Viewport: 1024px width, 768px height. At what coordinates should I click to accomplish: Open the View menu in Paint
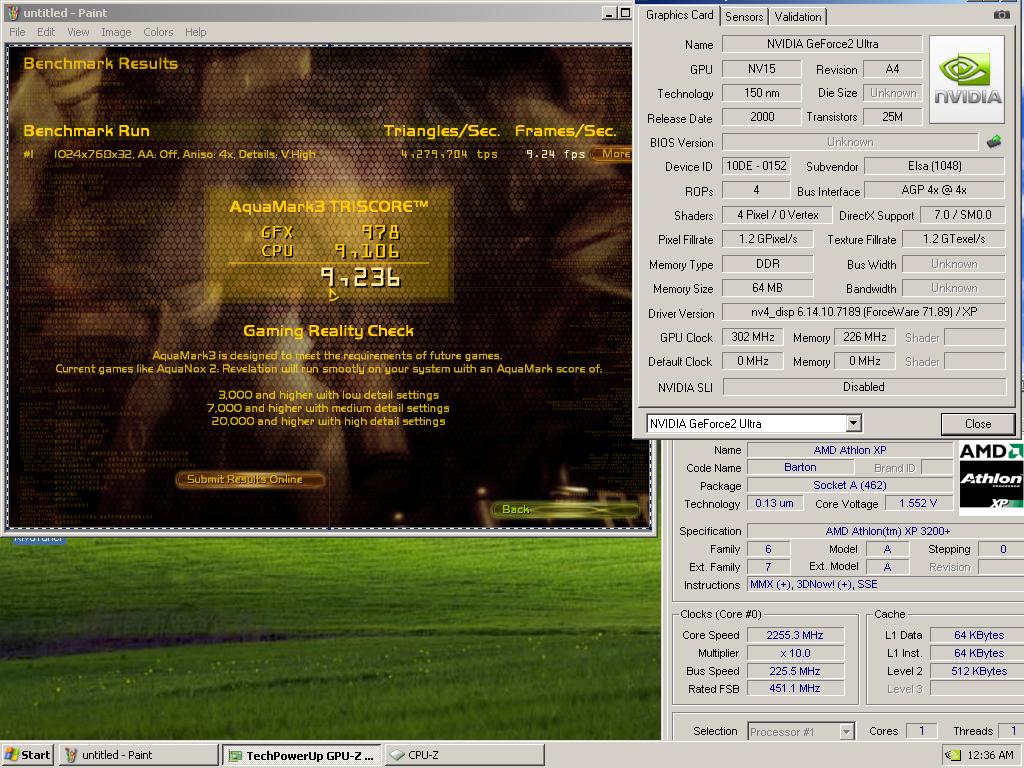tap(78, 32)
